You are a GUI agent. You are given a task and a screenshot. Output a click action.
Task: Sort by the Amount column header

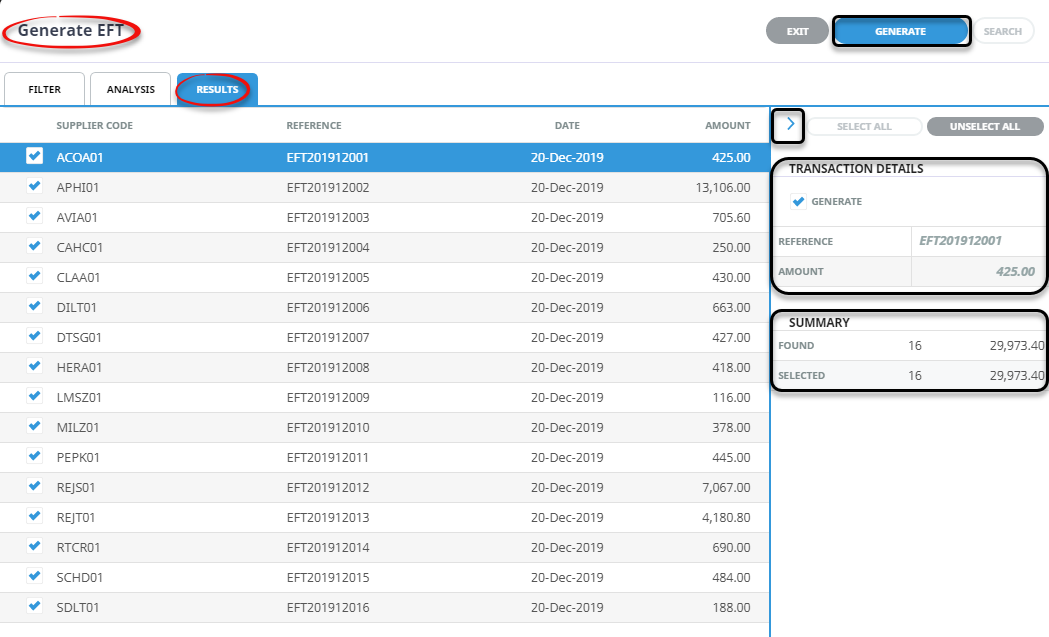coord(727,126)
